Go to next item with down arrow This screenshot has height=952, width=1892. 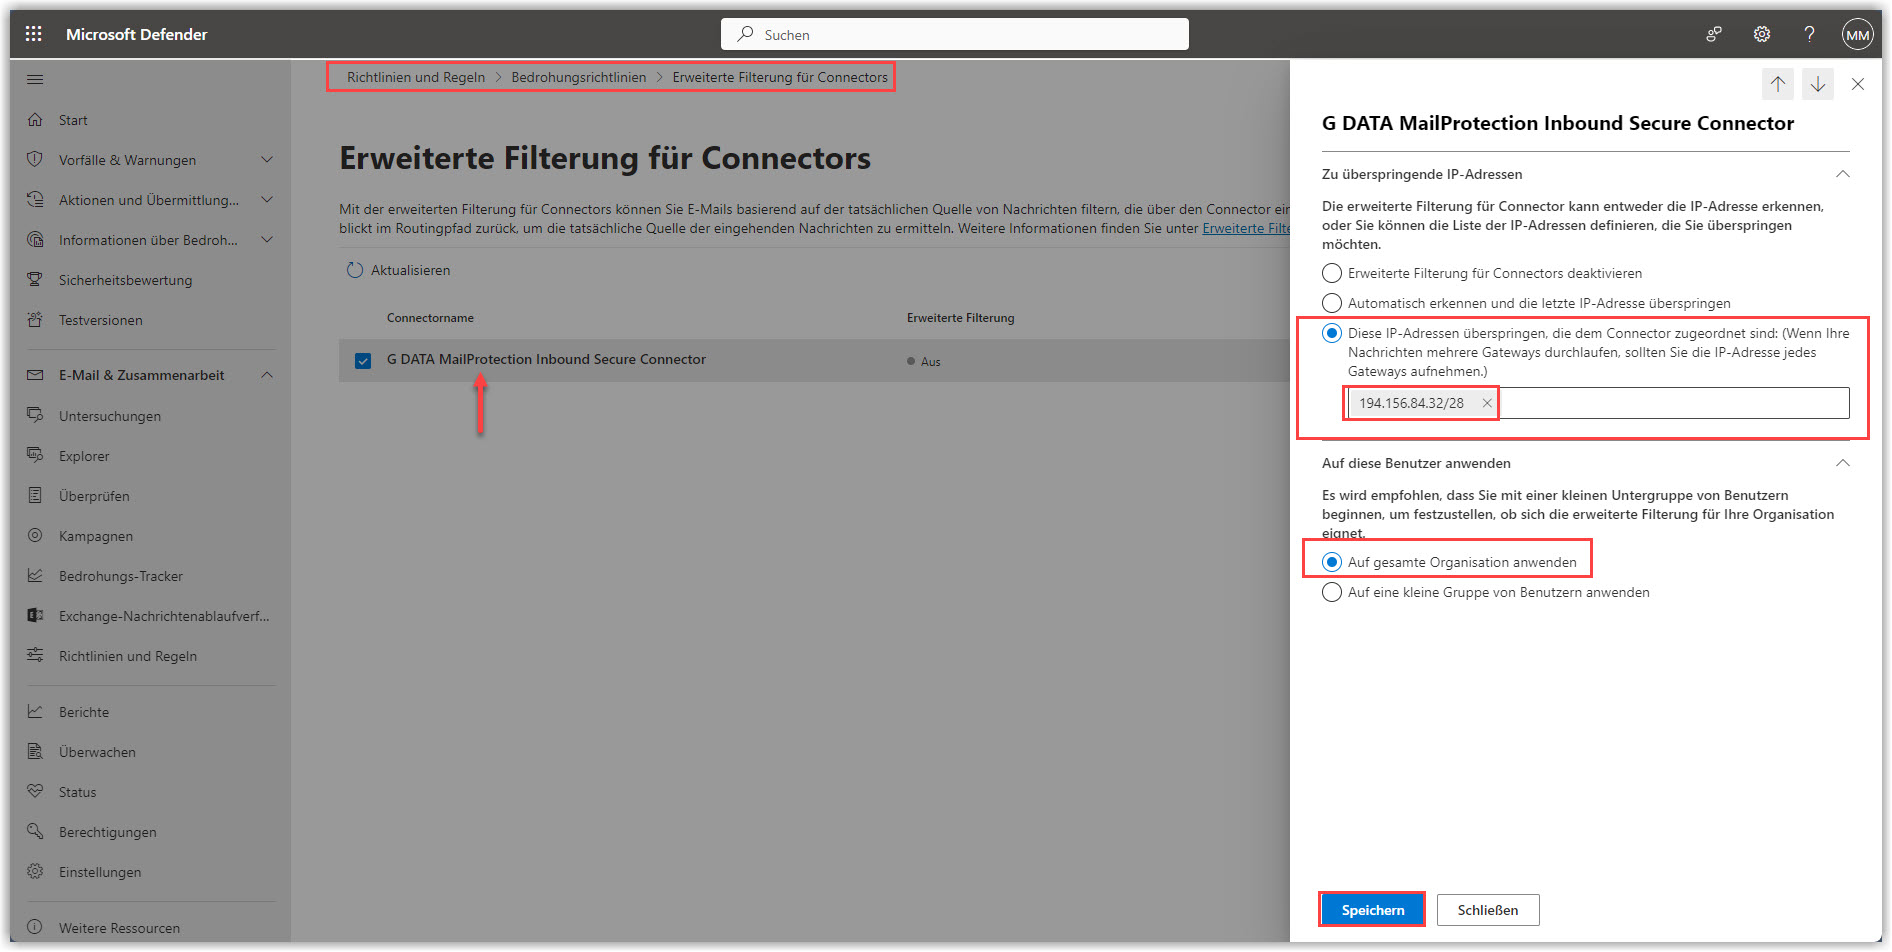coord(1818,84)
